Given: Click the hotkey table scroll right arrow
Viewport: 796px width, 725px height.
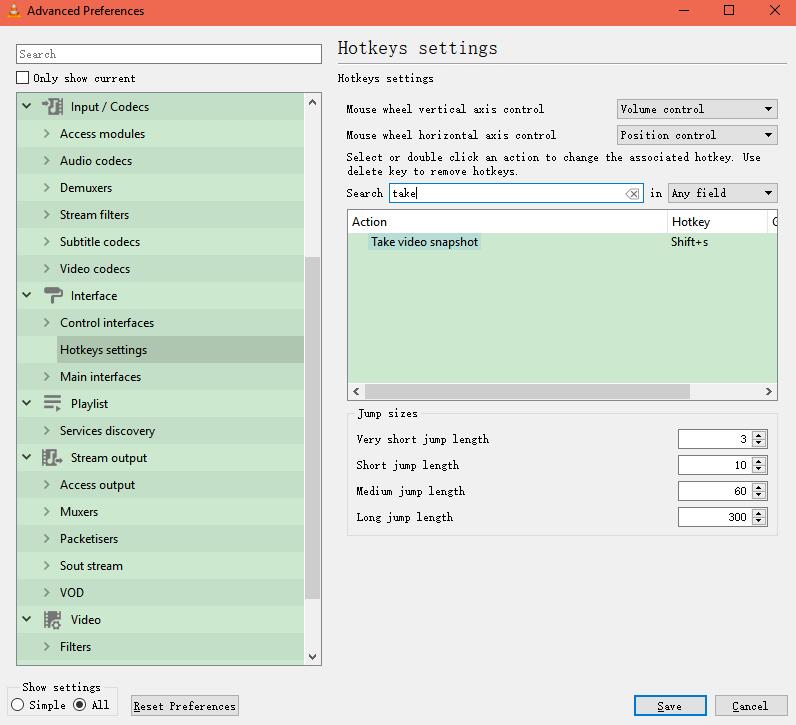Looking at the screenshot, I should pyautogui.click(x=769, y=391).
